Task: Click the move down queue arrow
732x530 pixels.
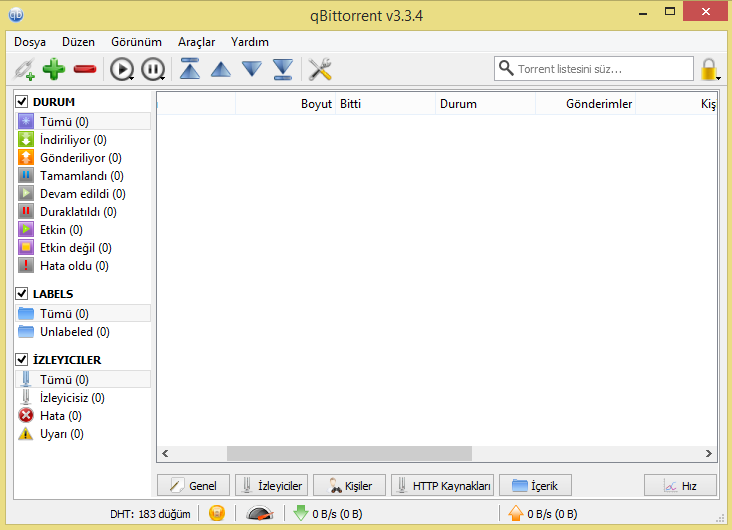Action: (x=252, y=69)
